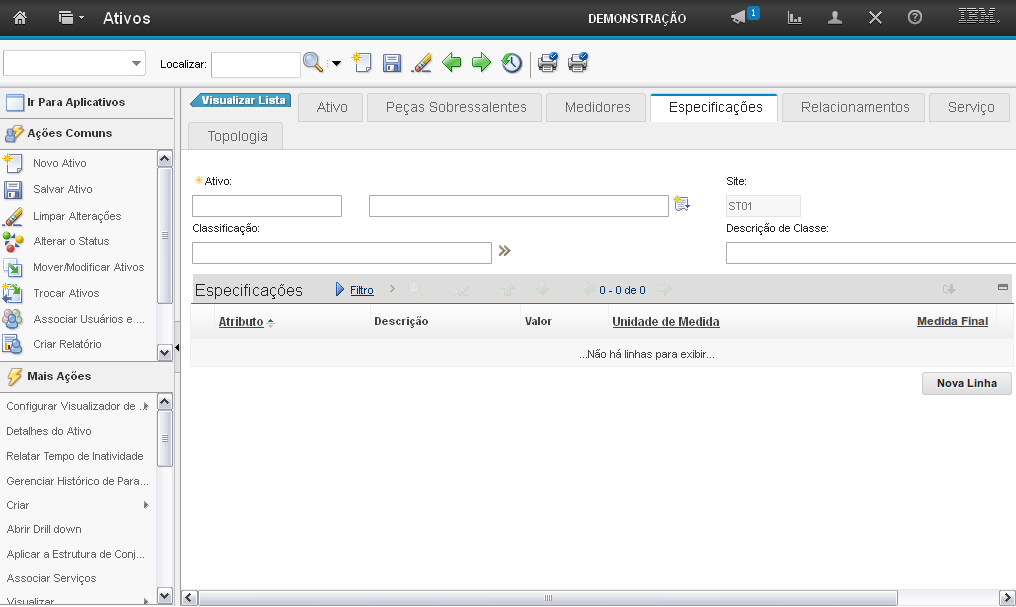Click the new asset toolbar icon
Screen dimensions: 1016x607
(362, 63)
